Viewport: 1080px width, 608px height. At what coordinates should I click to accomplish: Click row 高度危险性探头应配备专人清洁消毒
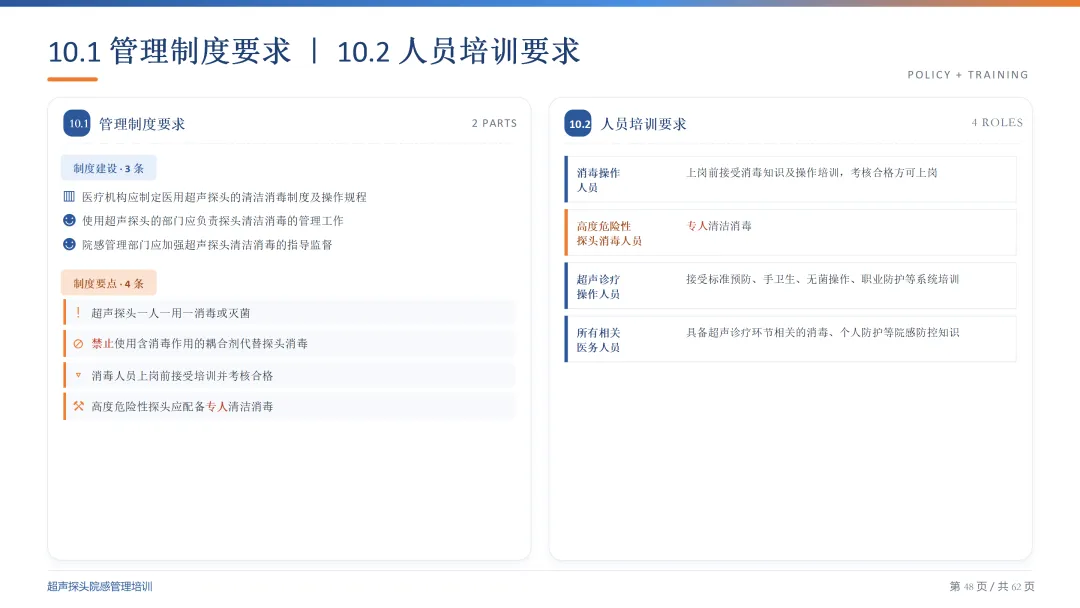(289, 406)
